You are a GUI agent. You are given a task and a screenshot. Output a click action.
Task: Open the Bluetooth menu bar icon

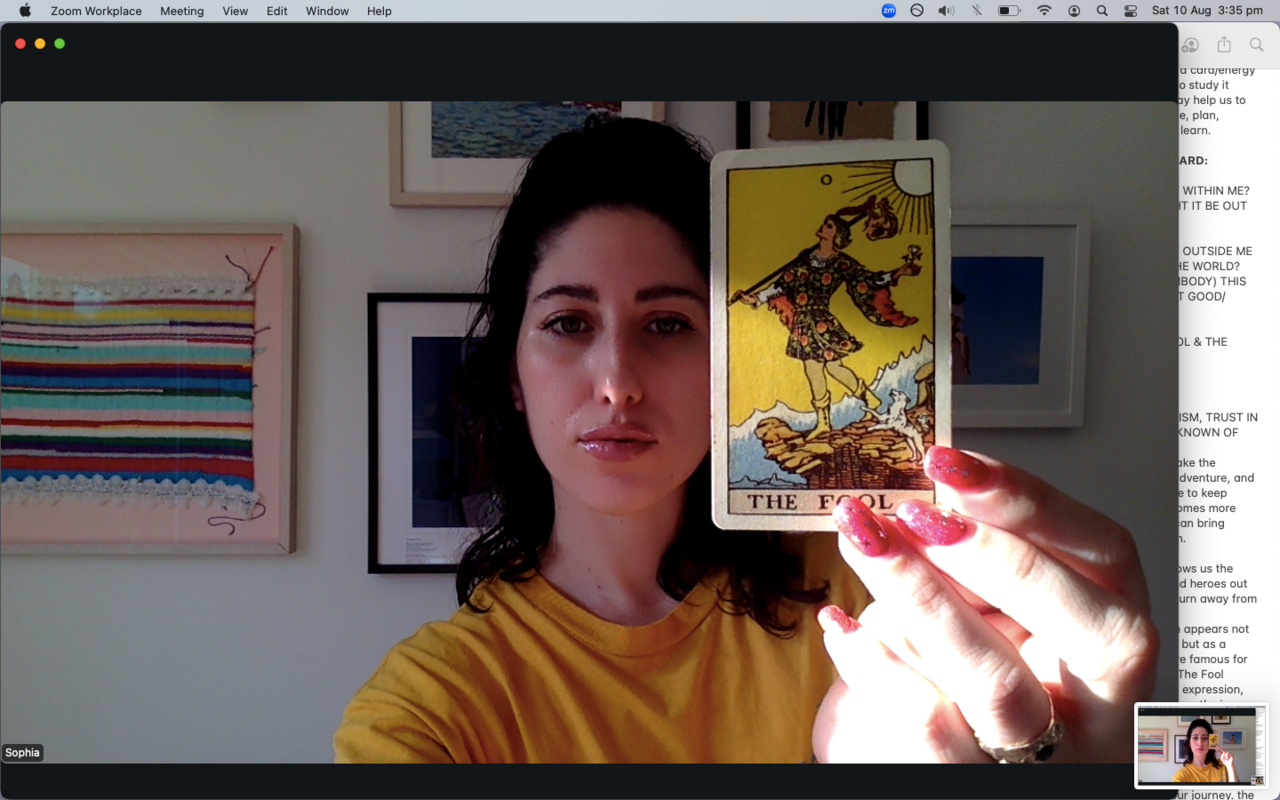point(977,11)
